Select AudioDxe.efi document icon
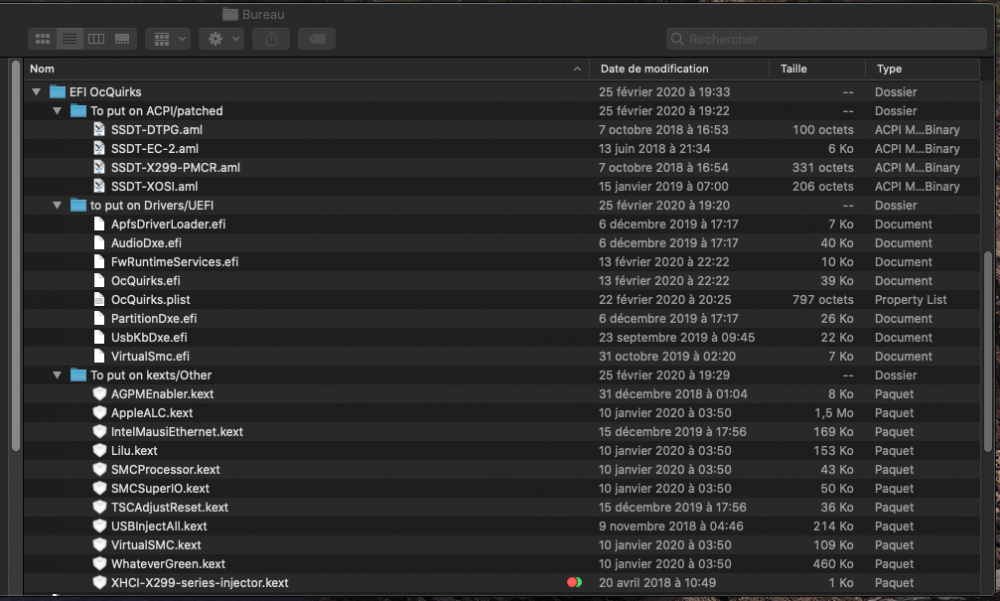Screen dimensions: 1000x601 (99, 243)
